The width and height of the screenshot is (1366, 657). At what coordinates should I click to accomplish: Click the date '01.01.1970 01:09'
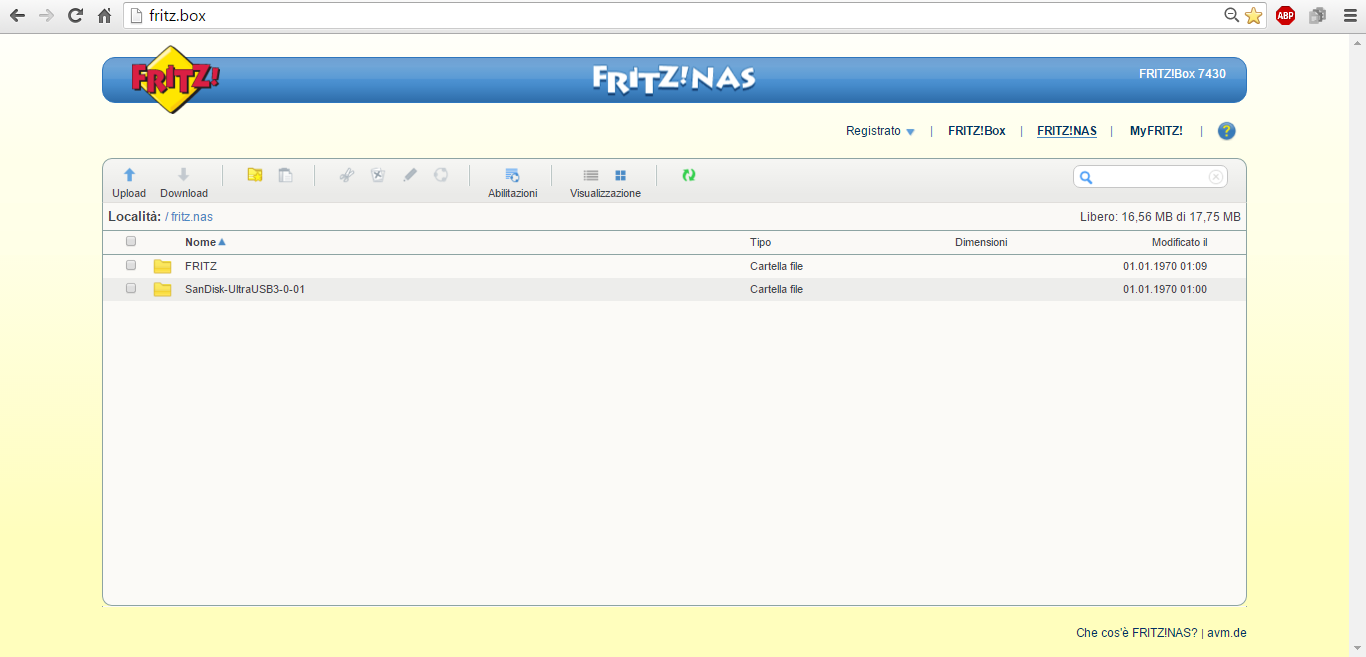1165,266
